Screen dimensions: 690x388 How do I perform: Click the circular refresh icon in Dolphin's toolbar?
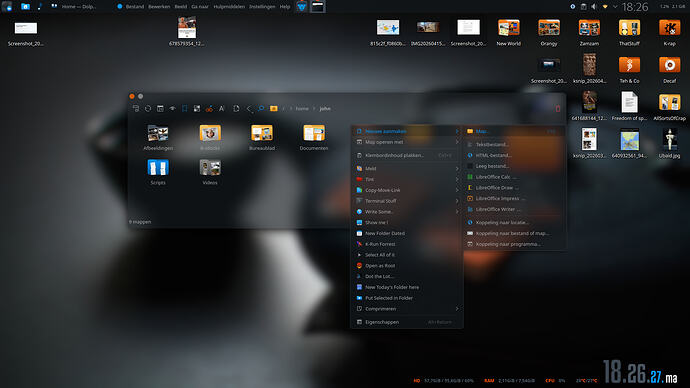tap(148, 109)
